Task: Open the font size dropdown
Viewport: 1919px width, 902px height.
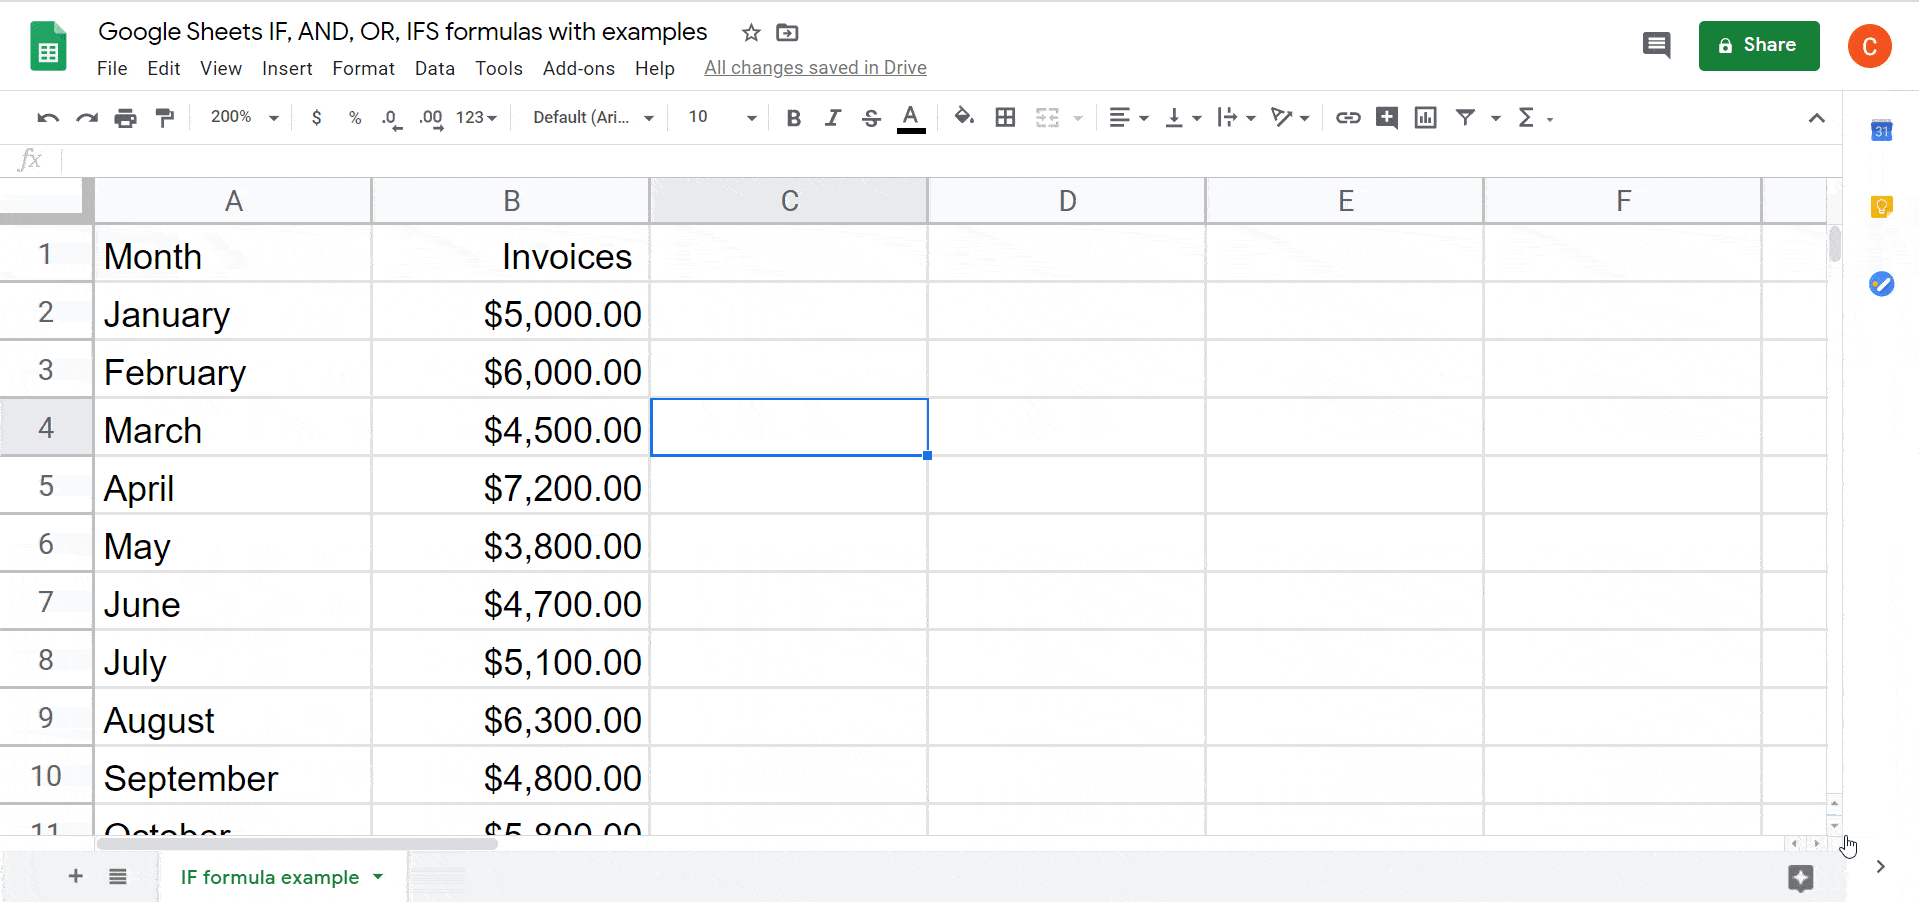Action: 752,117
